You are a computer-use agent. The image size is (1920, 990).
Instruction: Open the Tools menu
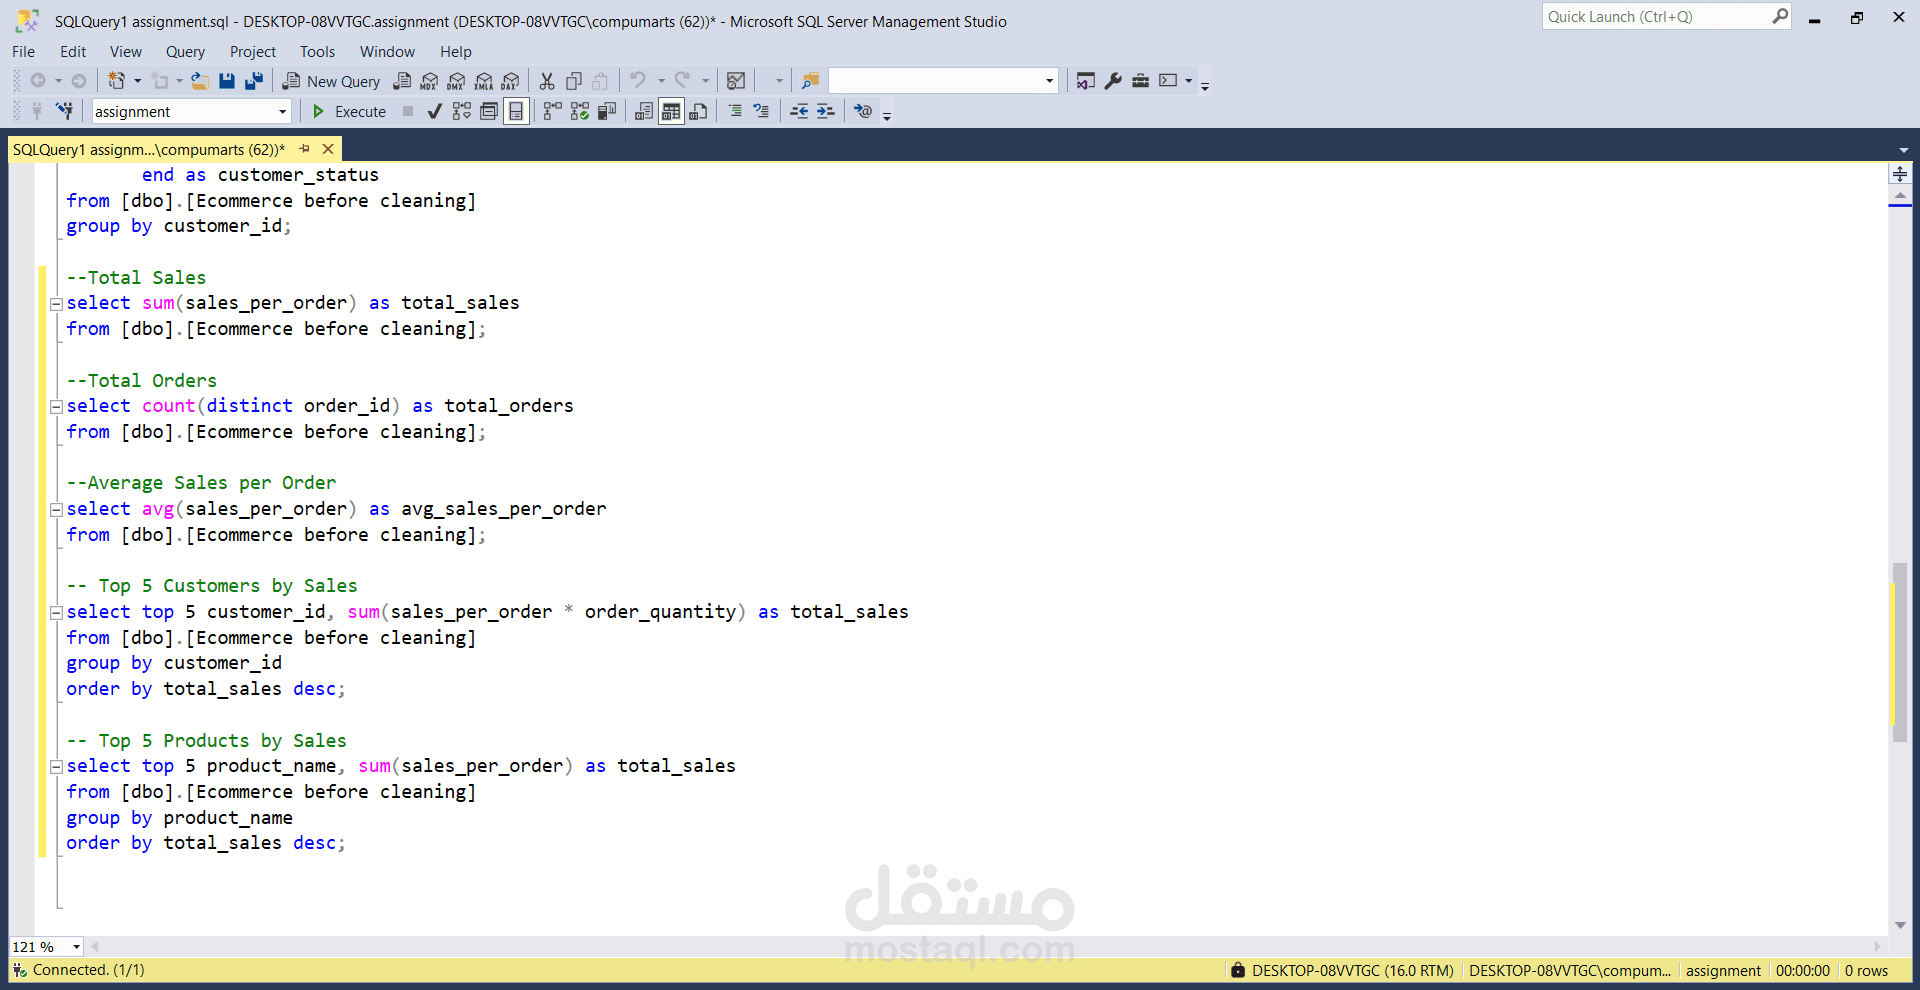[x=317, y=52]
